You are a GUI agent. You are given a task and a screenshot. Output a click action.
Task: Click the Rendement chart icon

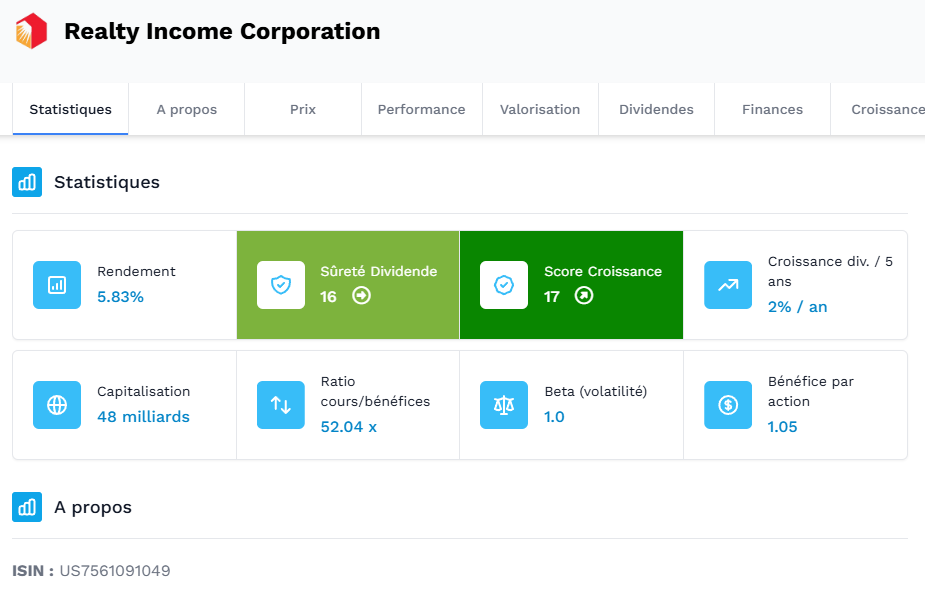(x=57, y=285)
